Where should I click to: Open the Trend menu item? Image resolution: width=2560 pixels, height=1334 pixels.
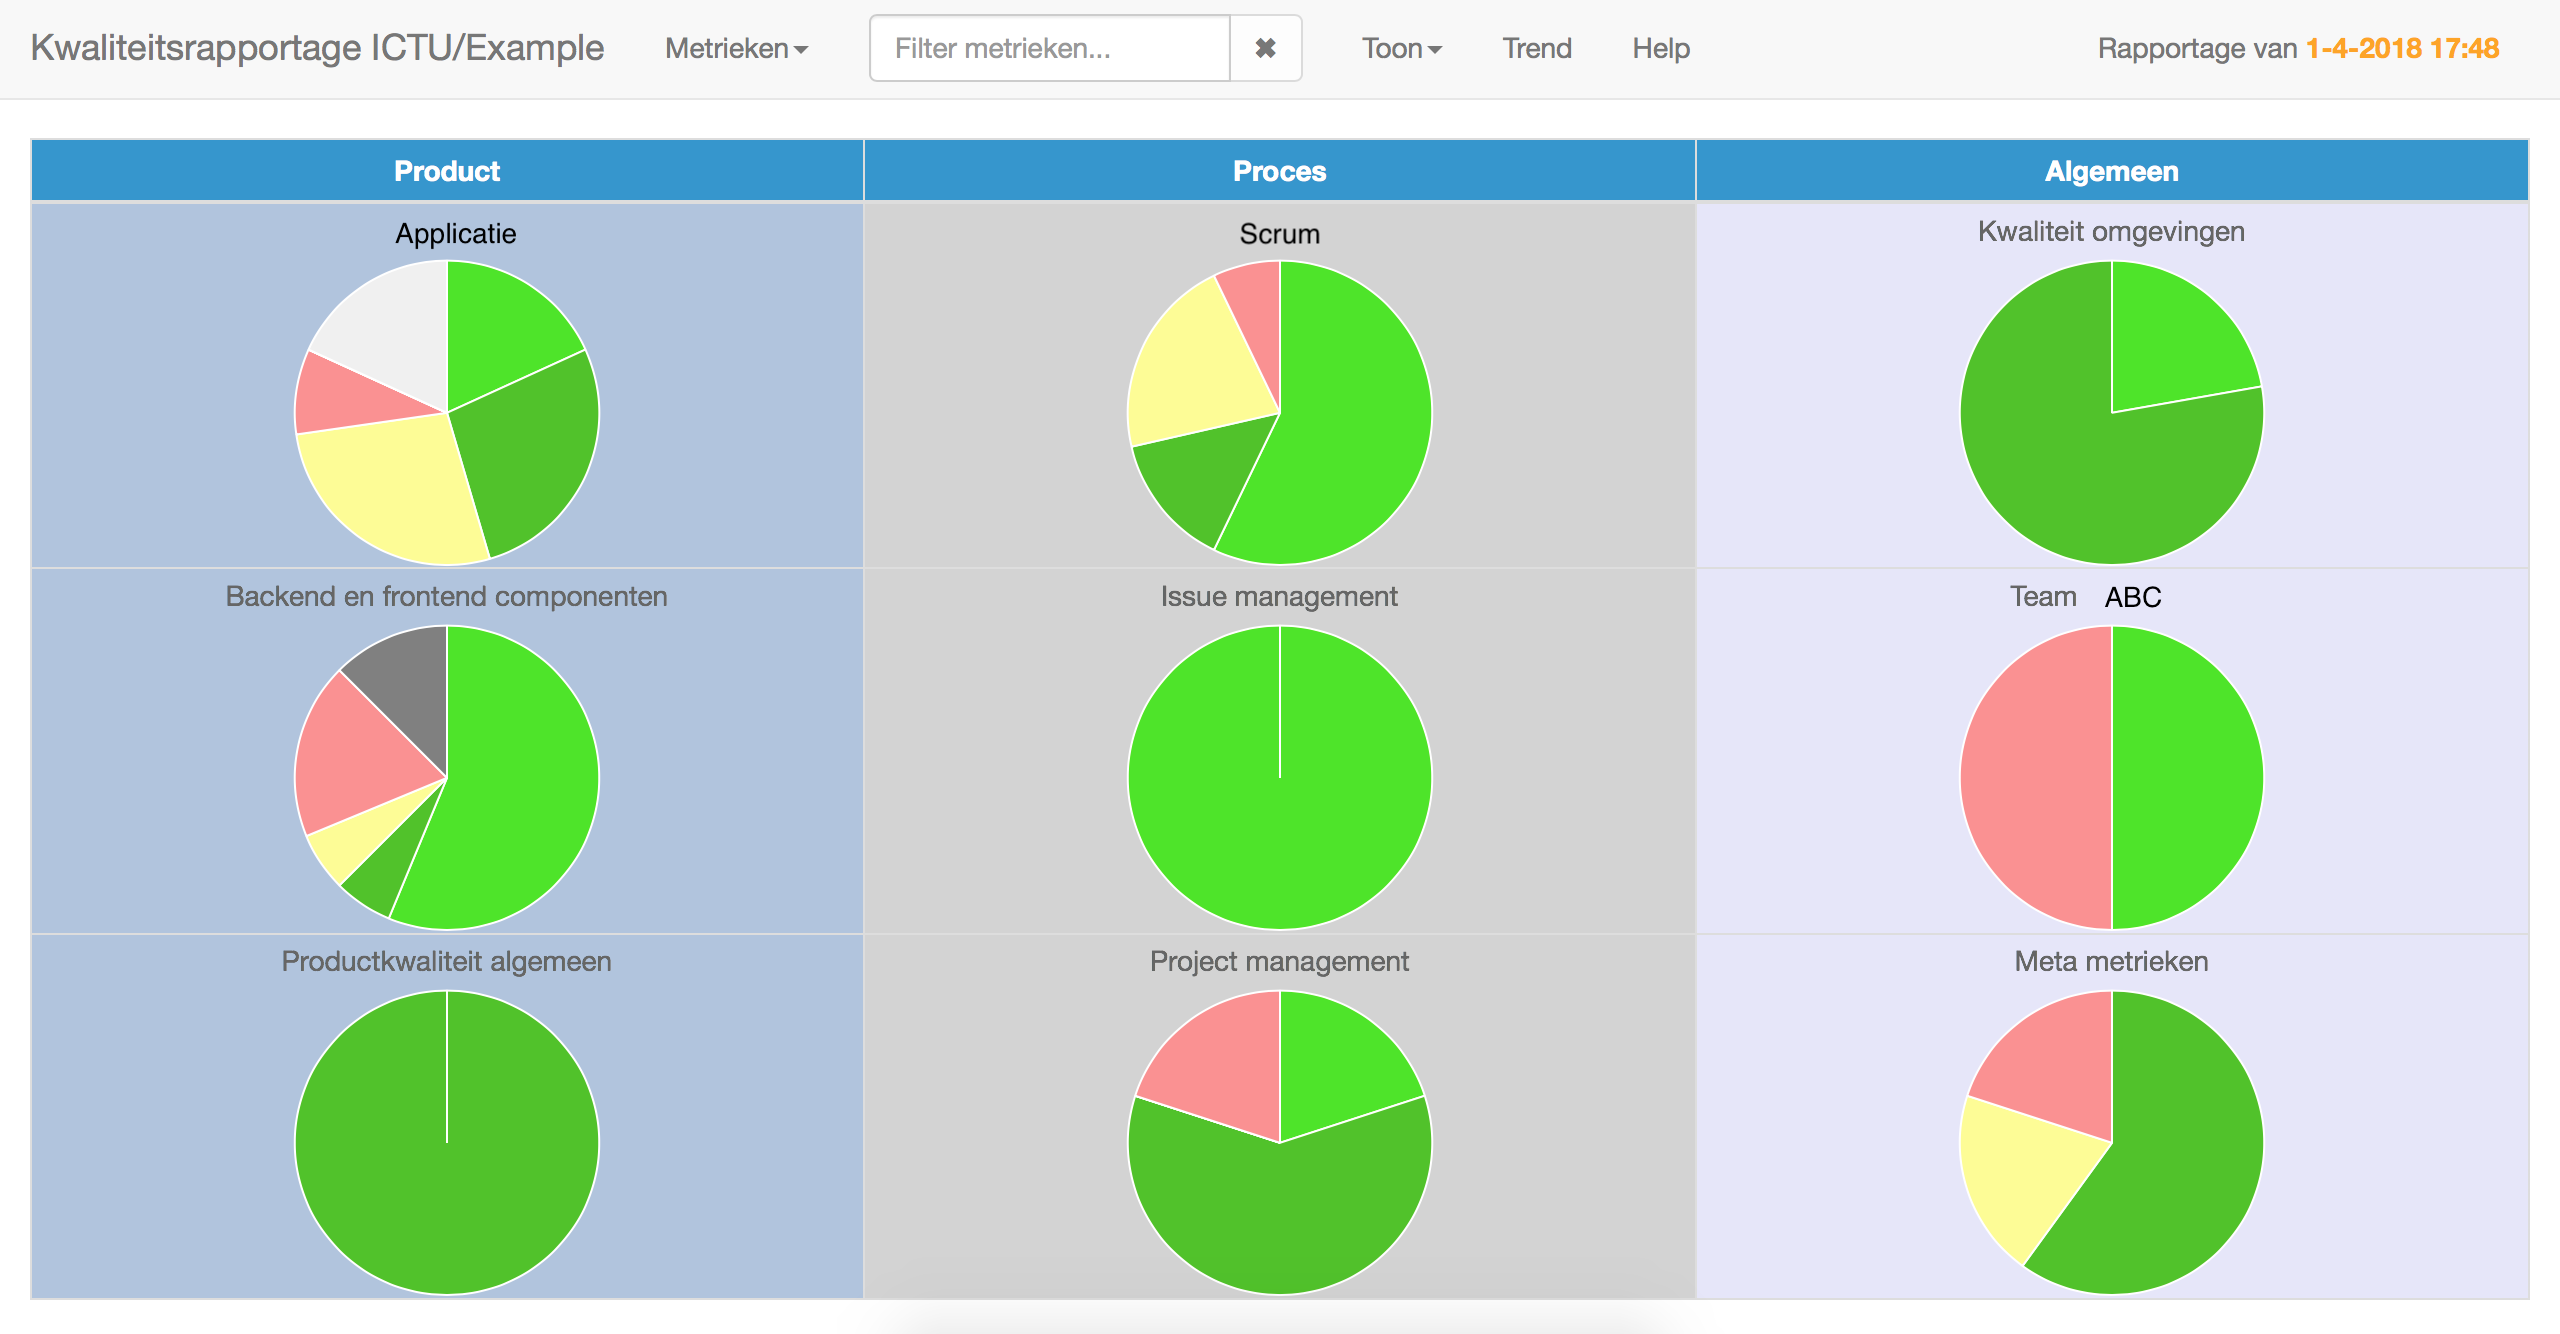pyautogui.click(x=1537, y=48)
